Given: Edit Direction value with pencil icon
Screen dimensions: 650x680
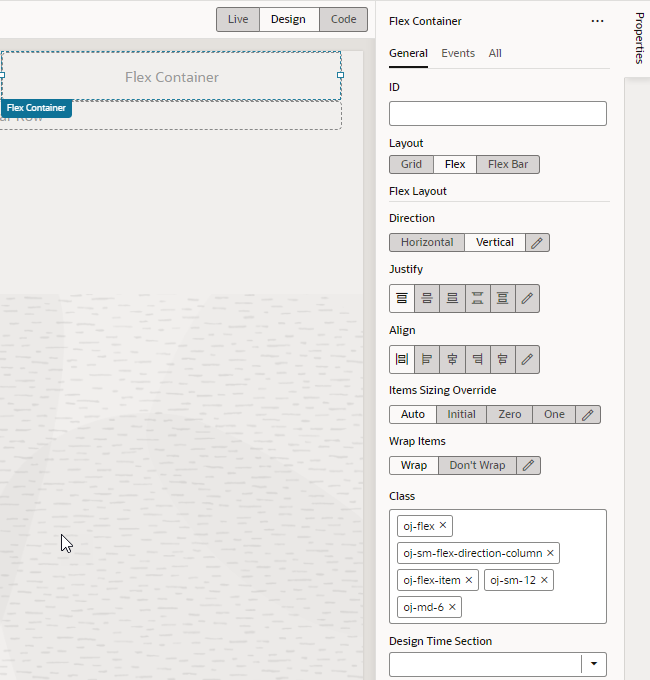Looking at the screenshot, I should pos(537,242).
